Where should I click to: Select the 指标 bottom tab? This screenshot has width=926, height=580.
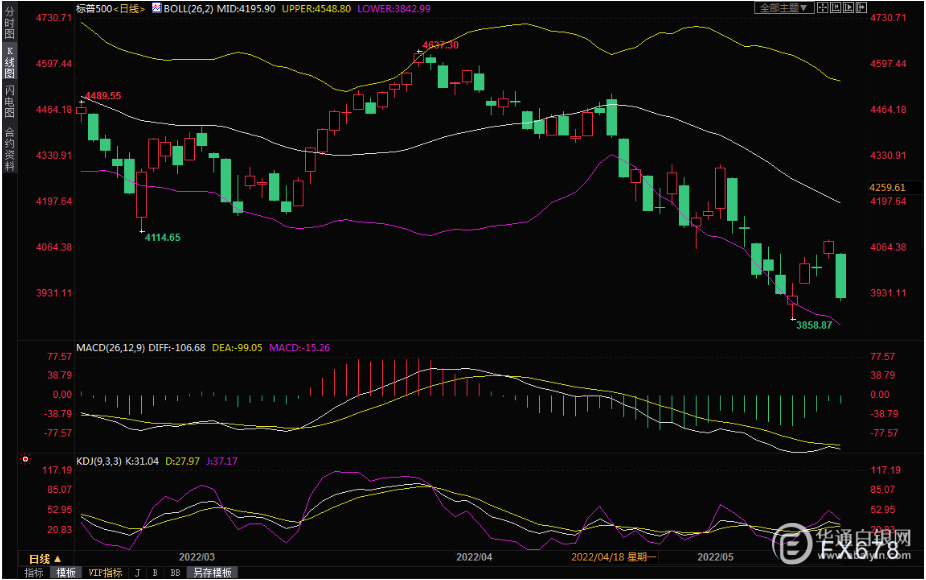click(x=34, y=572)
